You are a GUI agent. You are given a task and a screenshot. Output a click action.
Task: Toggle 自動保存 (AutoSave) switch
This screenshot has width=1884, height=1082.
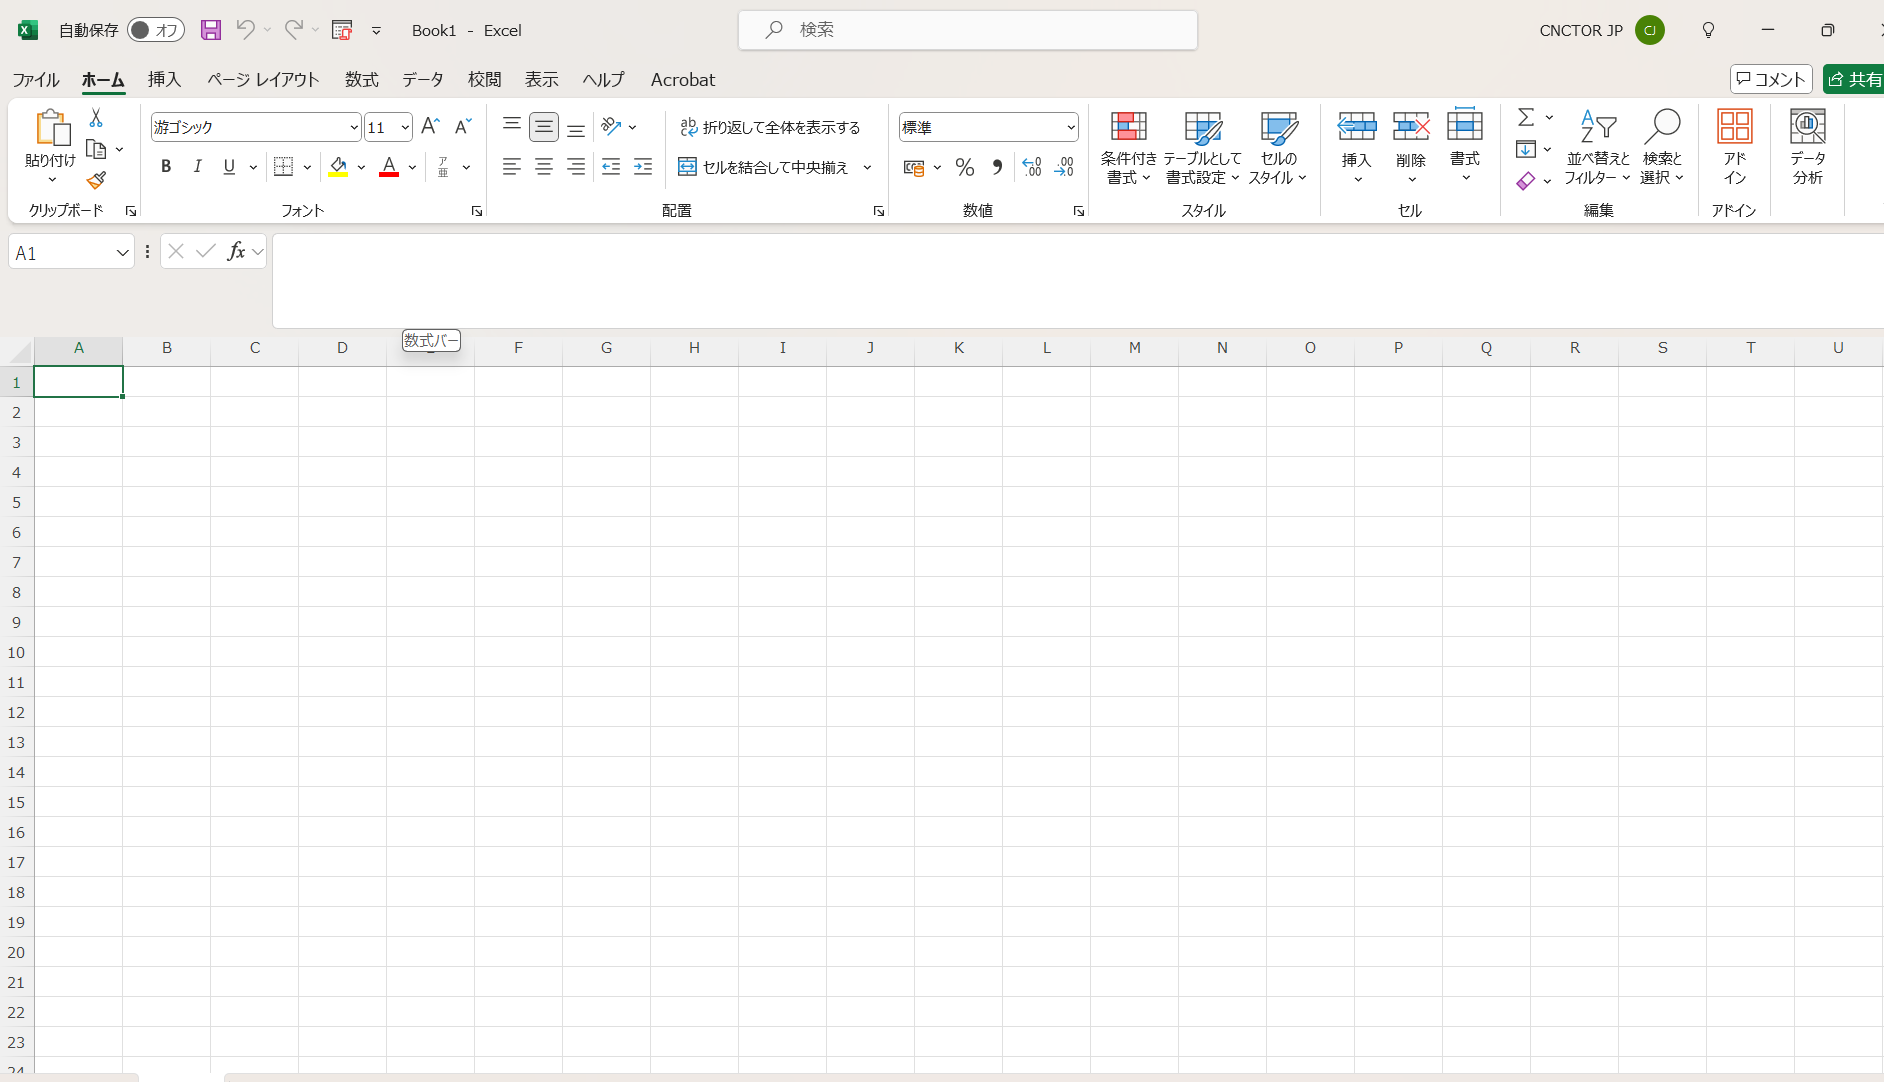156,30
